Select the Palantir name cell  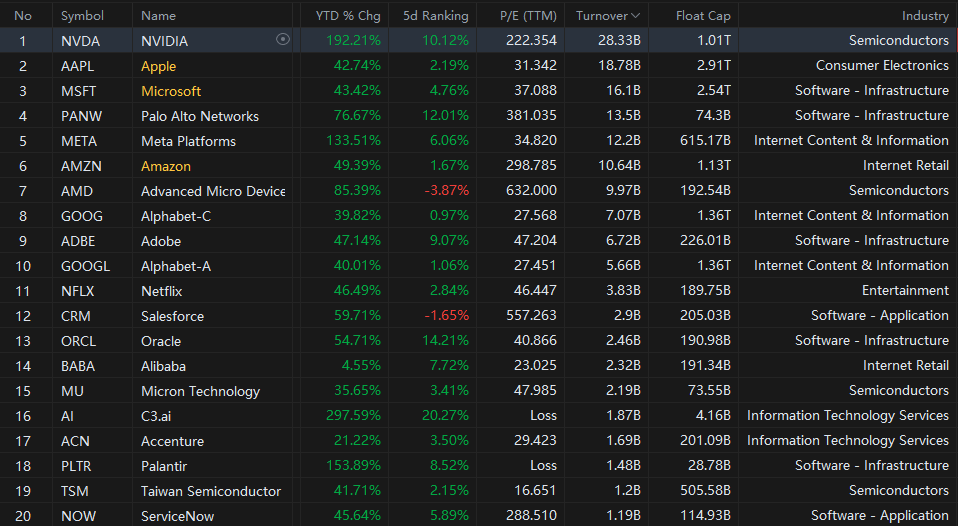164,467
